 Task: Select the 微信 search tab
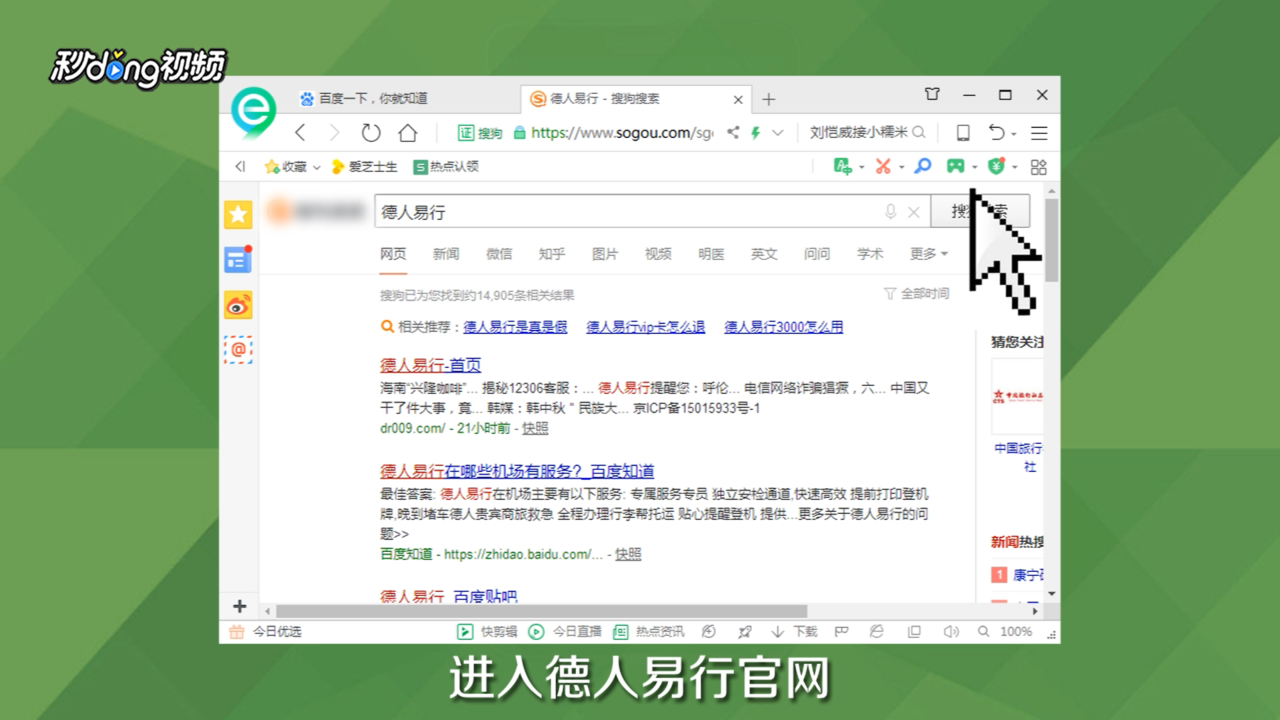(x=499, y=254)
